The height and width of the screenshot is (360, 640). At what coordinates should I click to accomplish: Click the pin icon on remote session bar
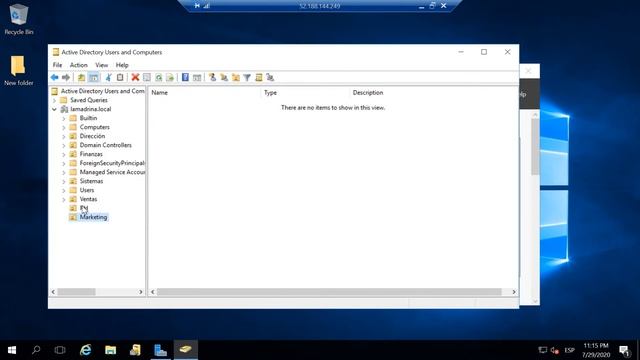197,6
